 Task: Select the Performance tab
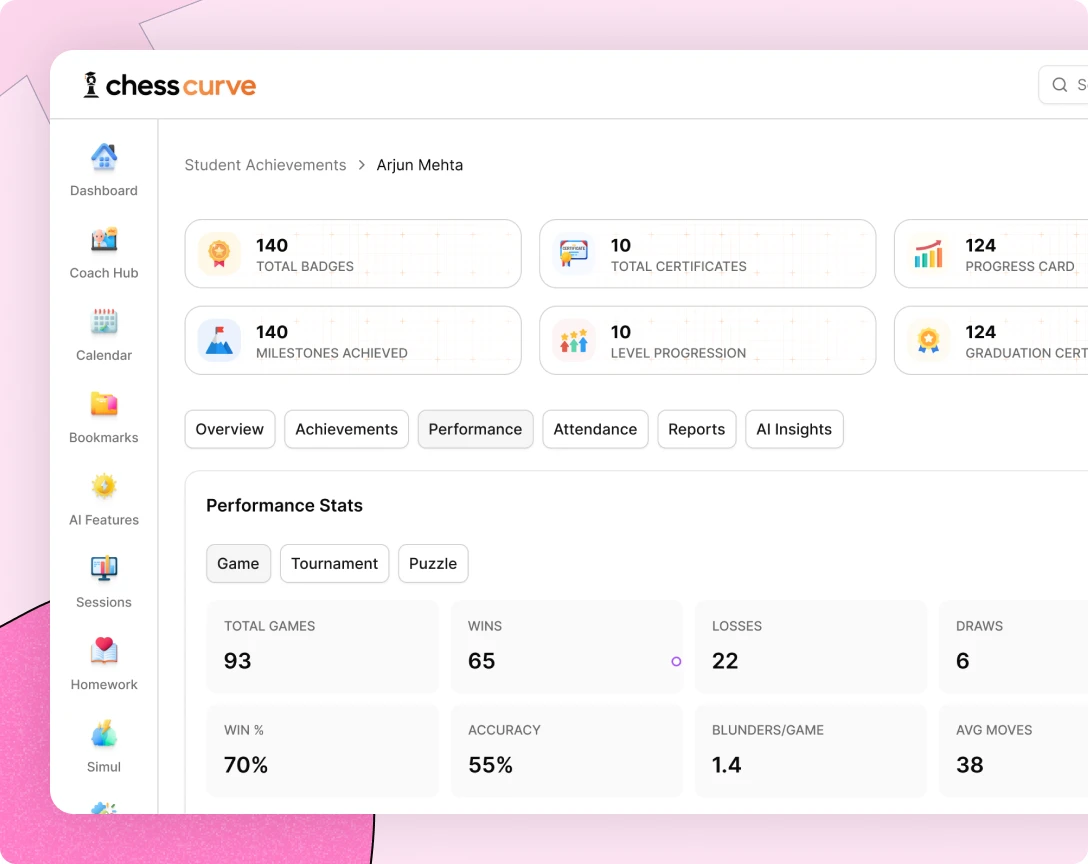click(475, 430)
